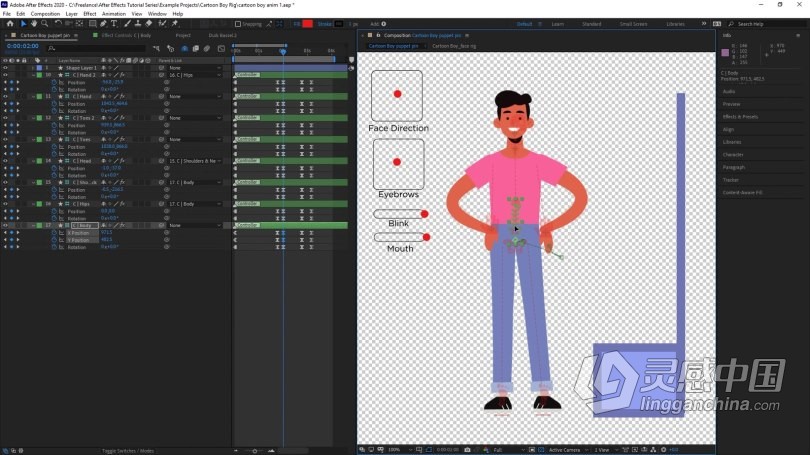Image resolution: width=810 pixels, height=455 pixels.
Task: Select the Clone Stamp tool
Action: click(x=138, y=24)
